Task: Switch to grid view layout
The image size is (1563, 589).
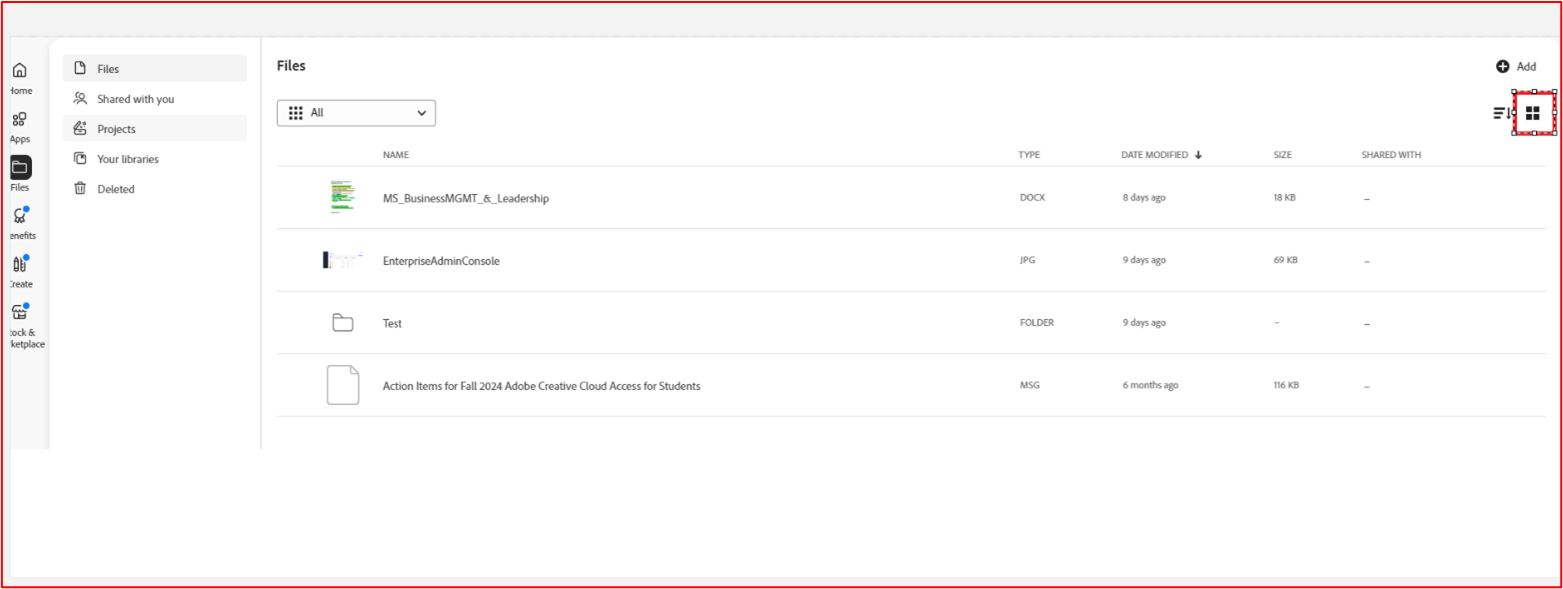Action: [1532, 113]
